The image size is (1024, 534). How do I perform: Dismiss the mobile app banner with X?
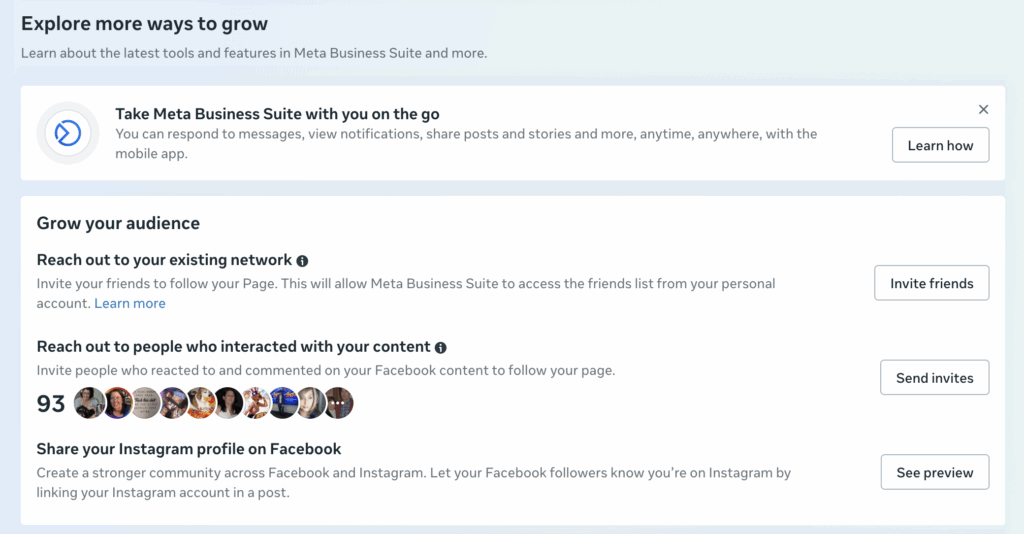click(x=983, y=110)
